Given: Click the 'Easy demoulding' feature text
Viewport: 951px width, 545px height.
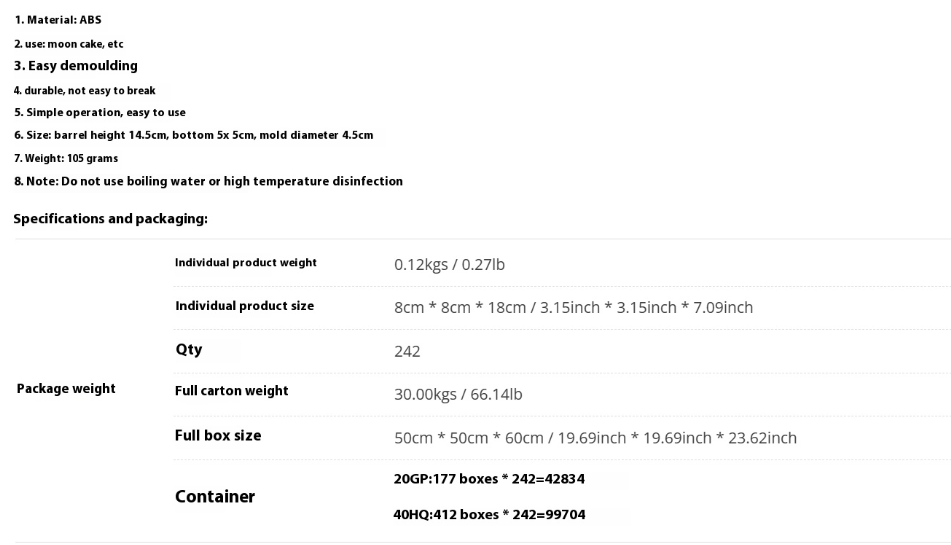Looking at the screenshot, I should click(76, 65).
